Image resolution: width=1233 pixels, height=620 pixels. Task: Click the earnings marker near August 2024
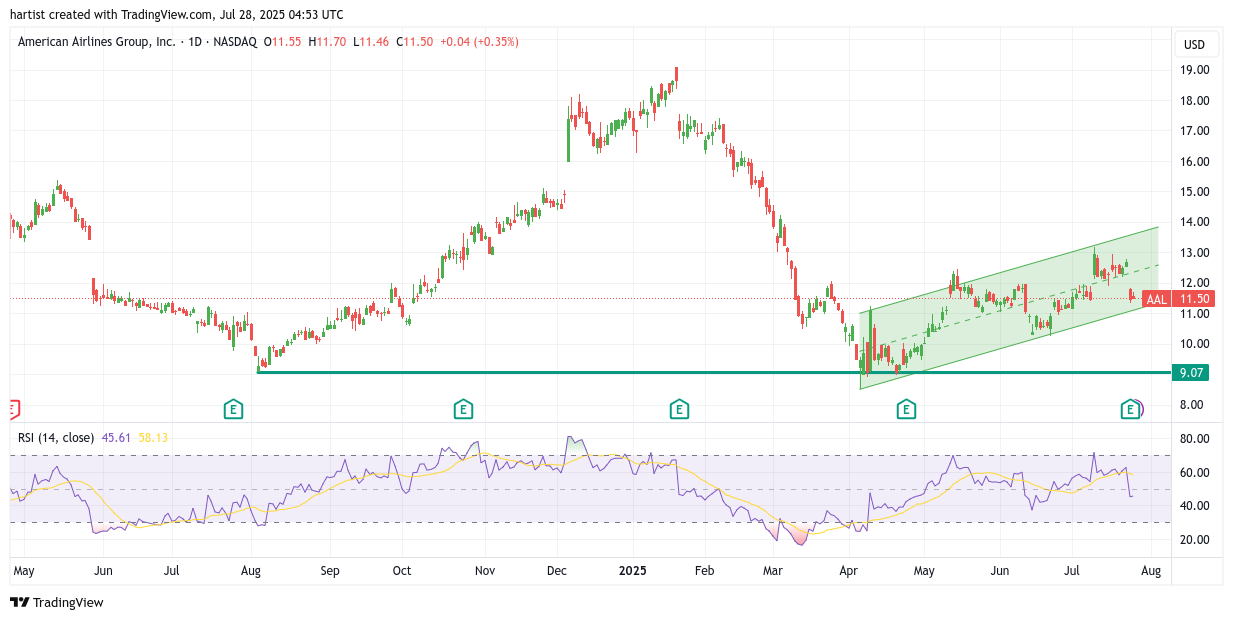click(x=233, y=408)
